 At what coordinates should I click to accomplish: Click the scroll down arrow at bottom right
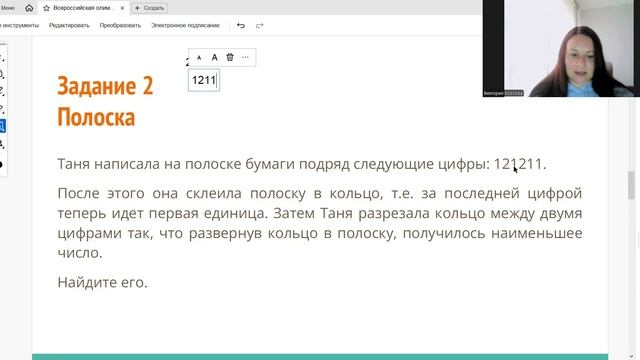[x=631, y=356]
